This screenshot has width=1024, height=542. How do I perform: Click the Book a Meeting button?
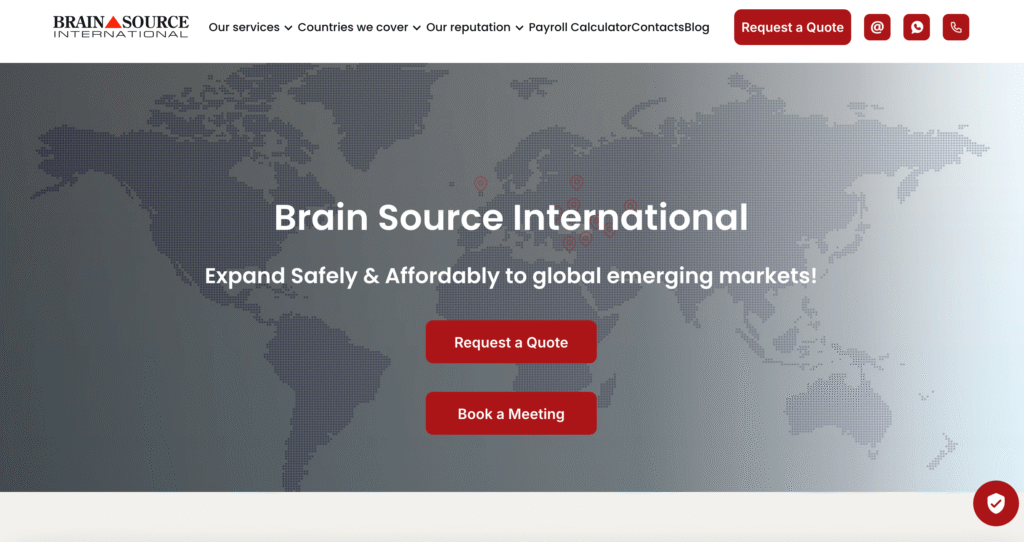[511, 413]
